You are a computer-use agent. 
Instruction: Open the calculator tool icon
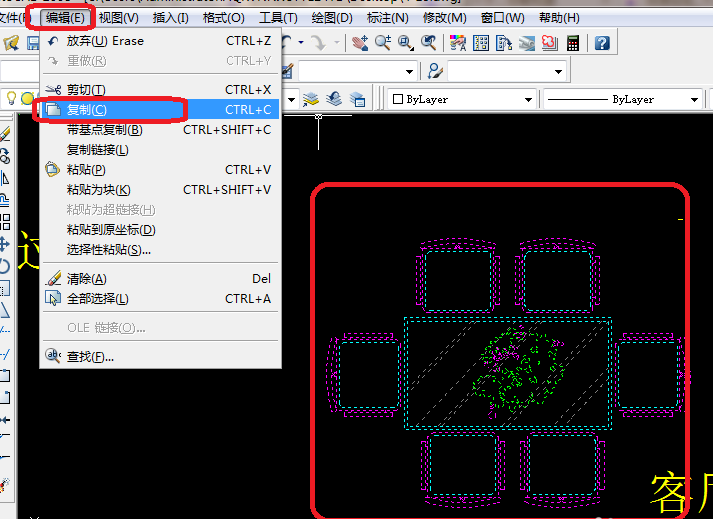pyautogui.click(x=573, y=42)
